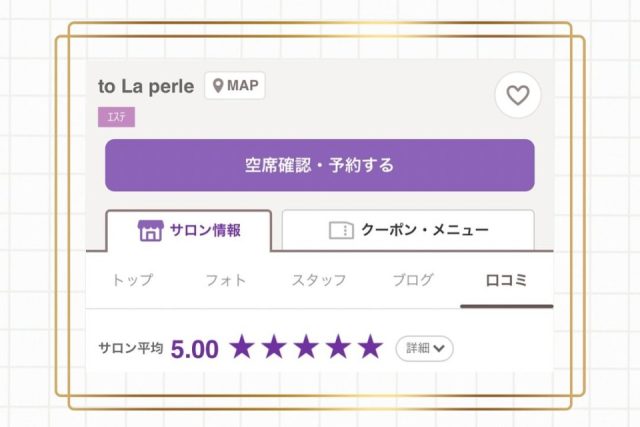This screenshot has height=427, width=640.
Task: Click the third purple rating star
Action: coord(307,347)
